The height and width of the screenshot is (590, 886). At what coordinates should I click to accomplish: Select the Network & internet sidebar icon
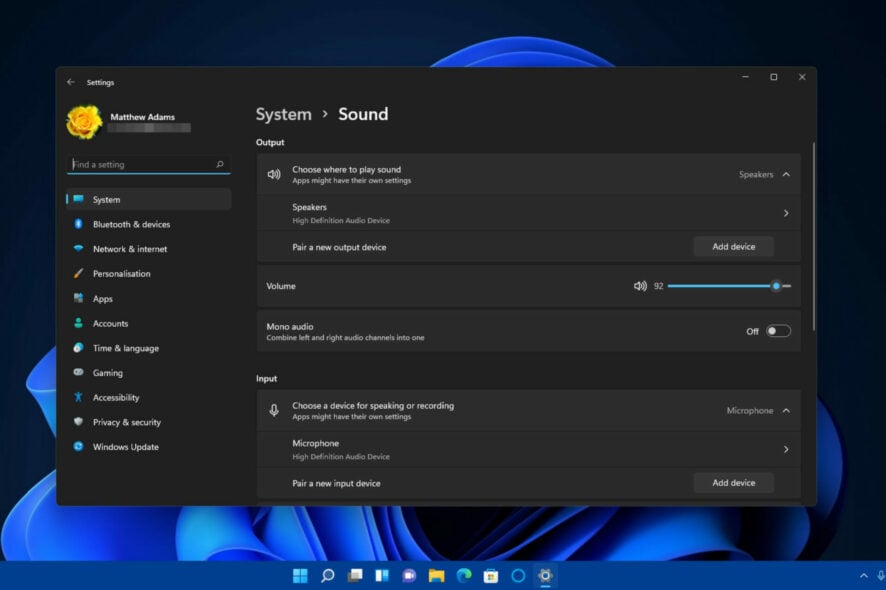[x=80, y=249]
